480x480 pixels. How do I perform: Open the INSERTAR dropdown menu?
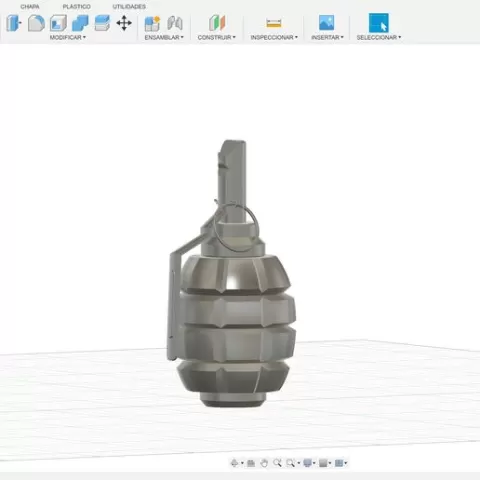327,37
